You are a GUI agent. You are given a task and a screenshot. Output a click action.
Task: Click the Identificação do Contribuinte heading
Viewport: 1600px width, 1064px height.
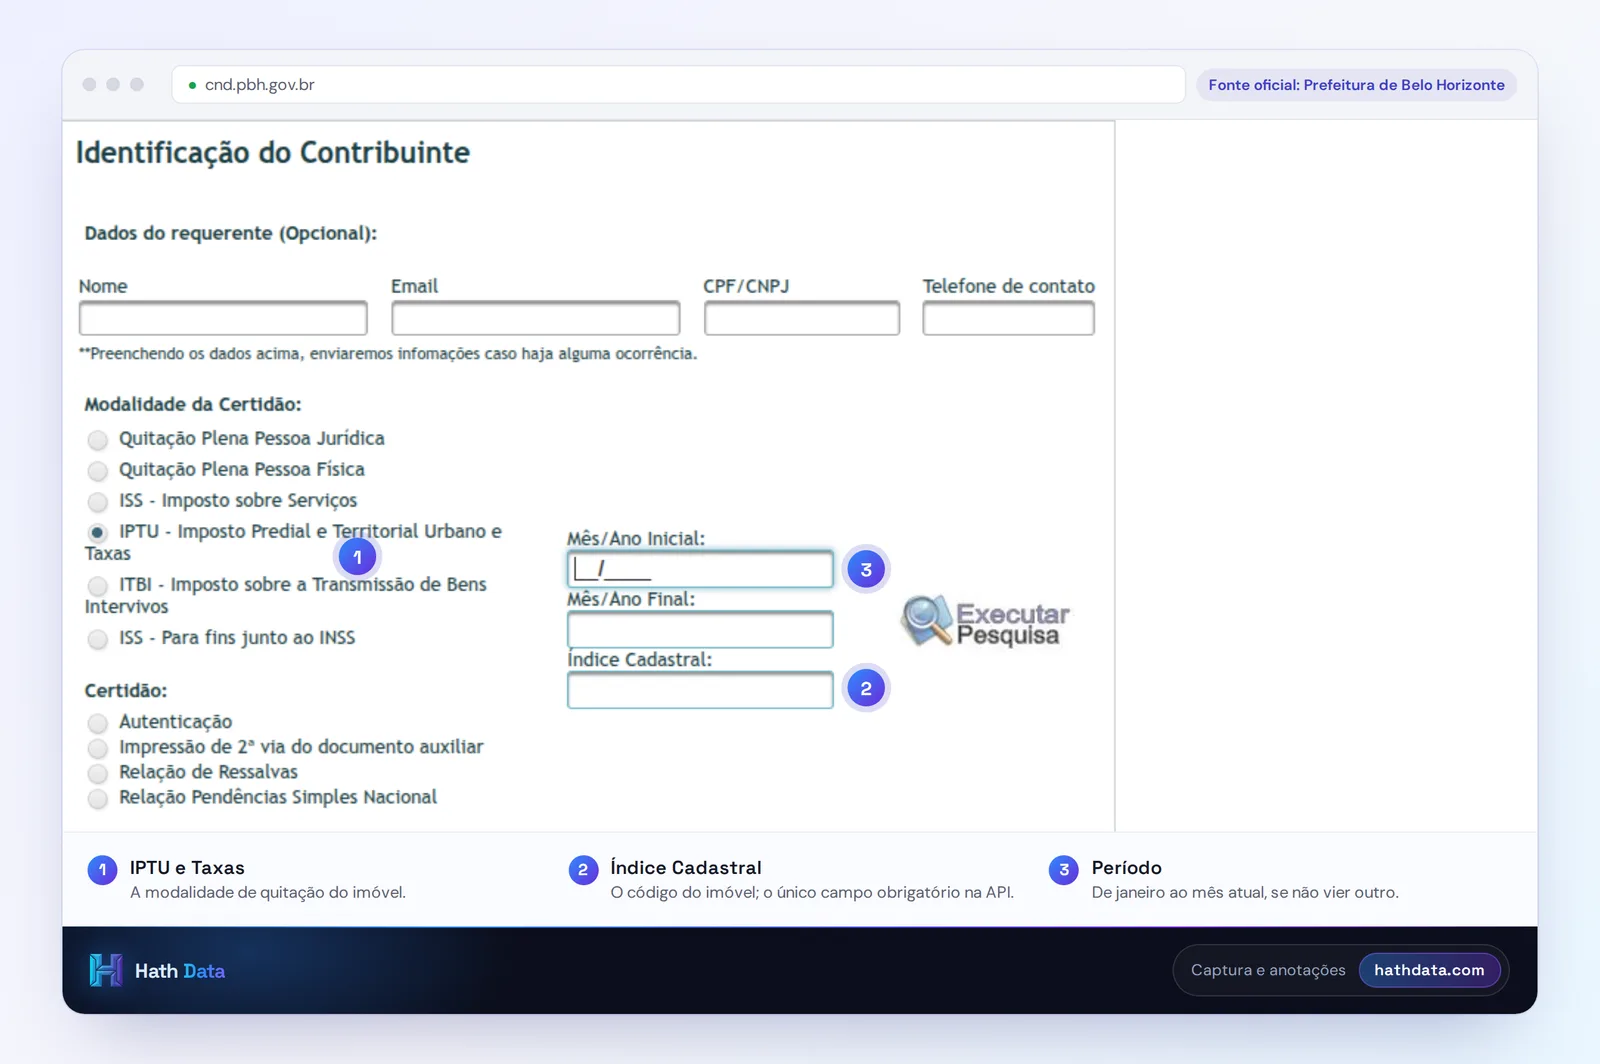(x=273, y=153)
